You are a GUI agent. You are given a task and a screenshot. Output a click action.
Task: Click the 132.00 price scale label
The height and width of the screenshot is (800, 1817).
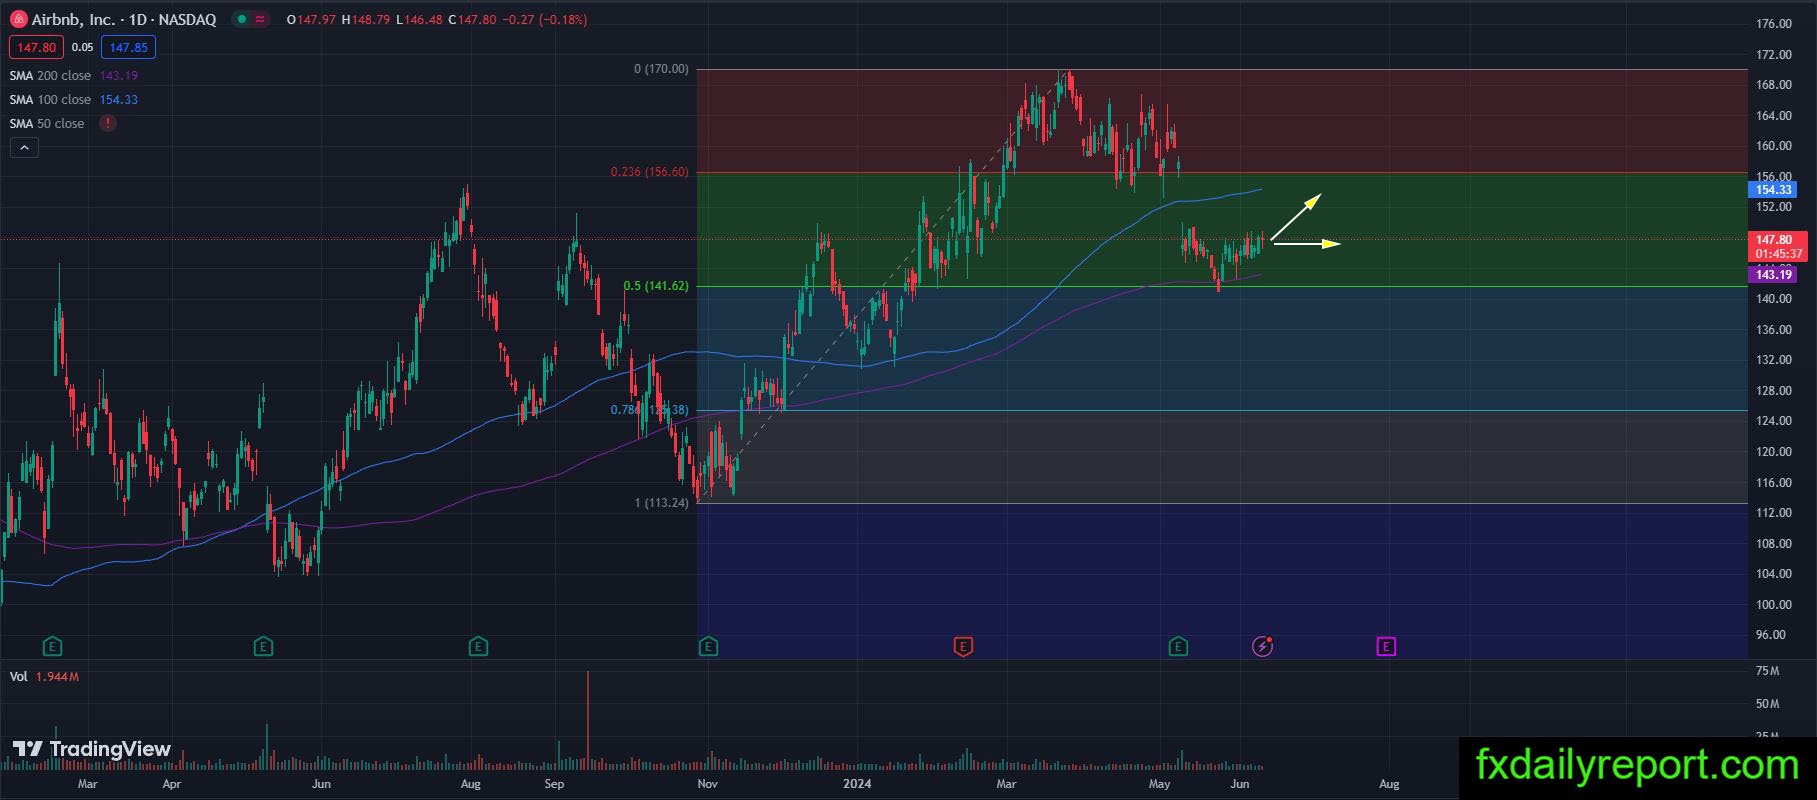1773,360
